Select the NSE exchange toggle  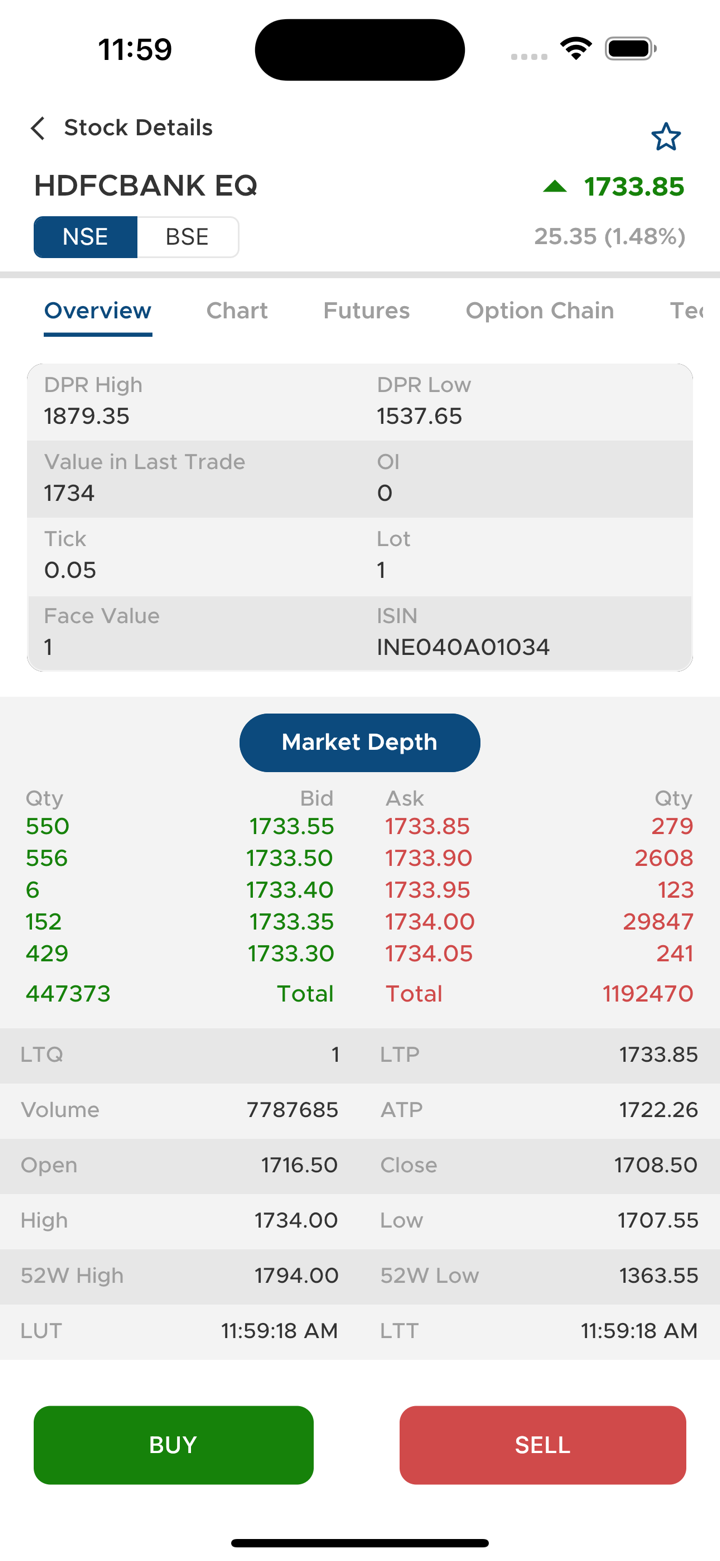[85, 237]
